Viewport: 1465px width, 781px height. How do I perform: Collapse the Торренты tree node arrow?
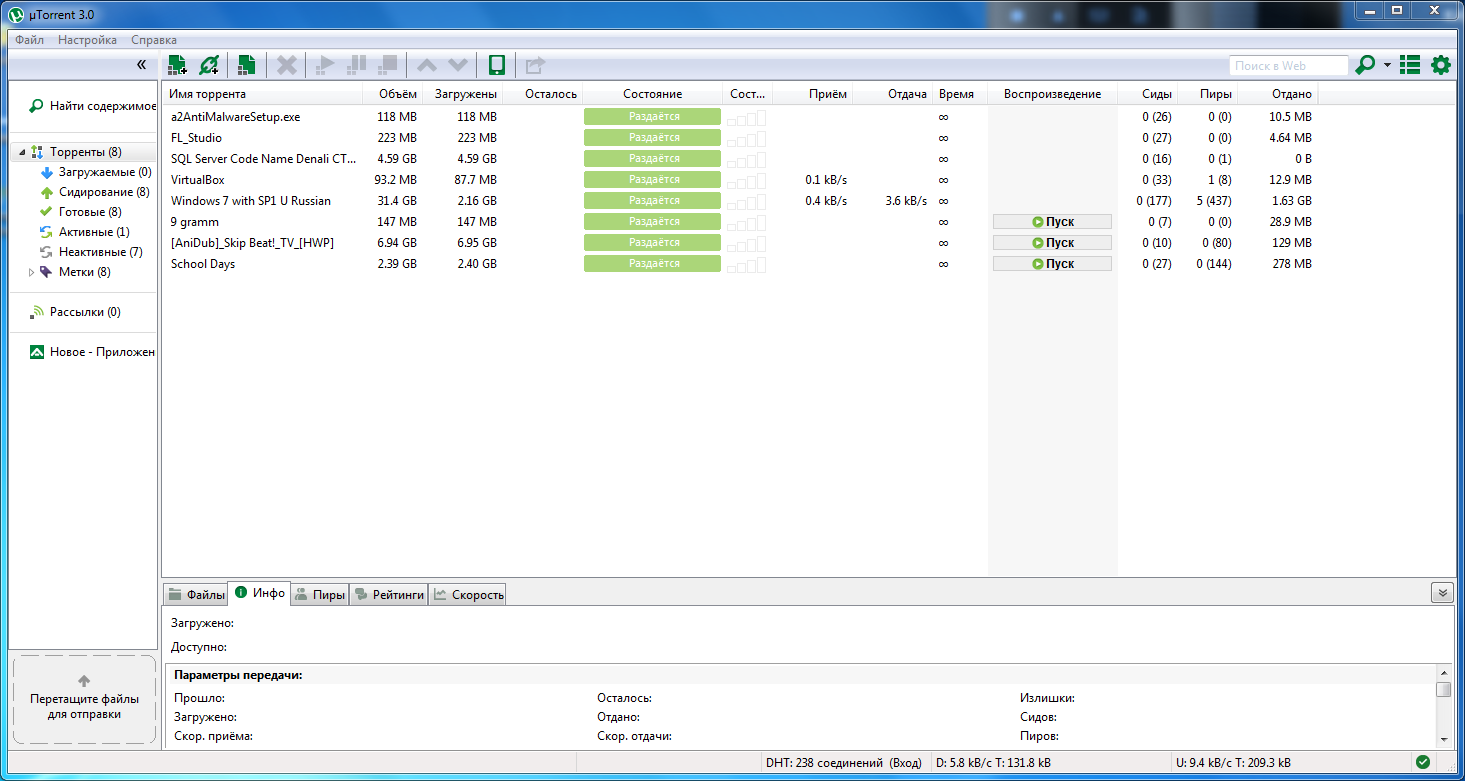[20, 153]
